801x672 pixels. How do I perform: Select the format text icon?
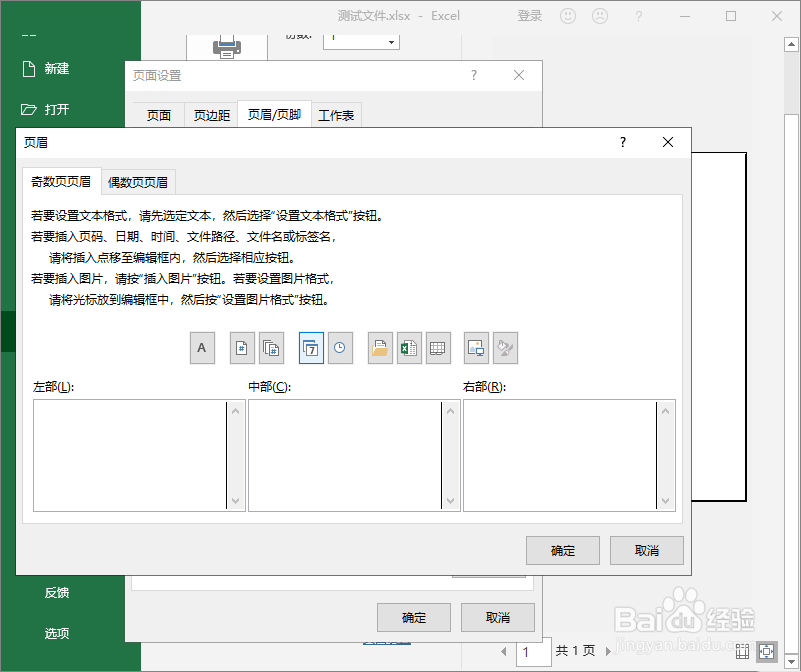202,347
